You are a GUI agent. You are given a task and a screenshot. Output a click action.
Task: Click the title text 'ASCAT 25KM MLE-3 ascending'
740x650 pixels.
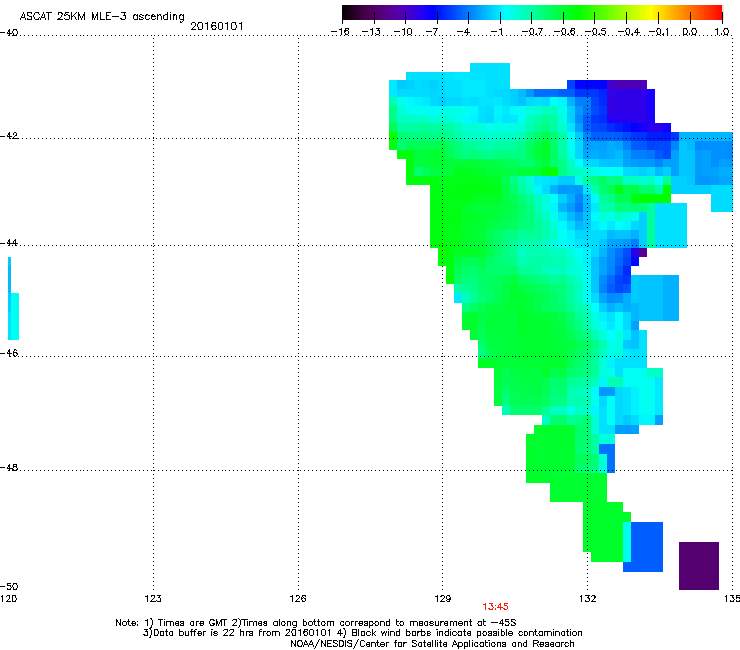[102, 17]
